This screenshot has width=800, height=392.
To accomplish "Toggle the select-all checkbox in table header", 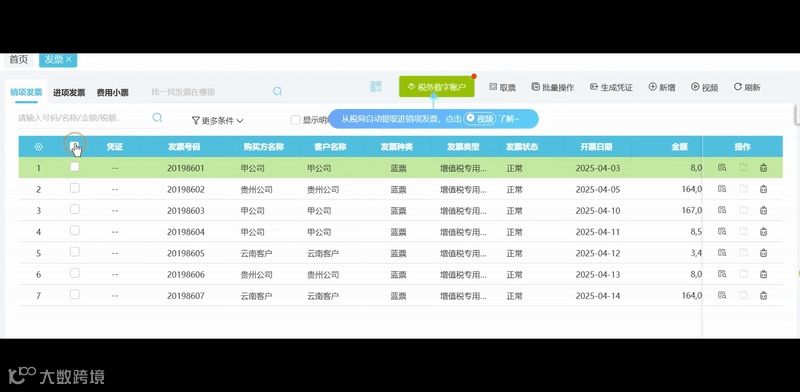I will pos(74,145).
